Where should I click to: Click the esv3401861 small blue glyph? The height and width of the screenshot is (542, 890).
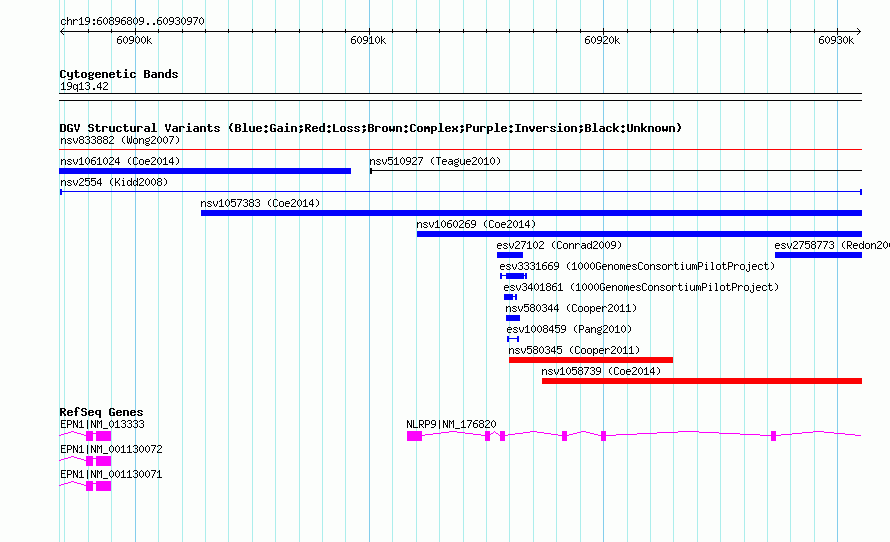pyautogui.click(x=510, y=297)
